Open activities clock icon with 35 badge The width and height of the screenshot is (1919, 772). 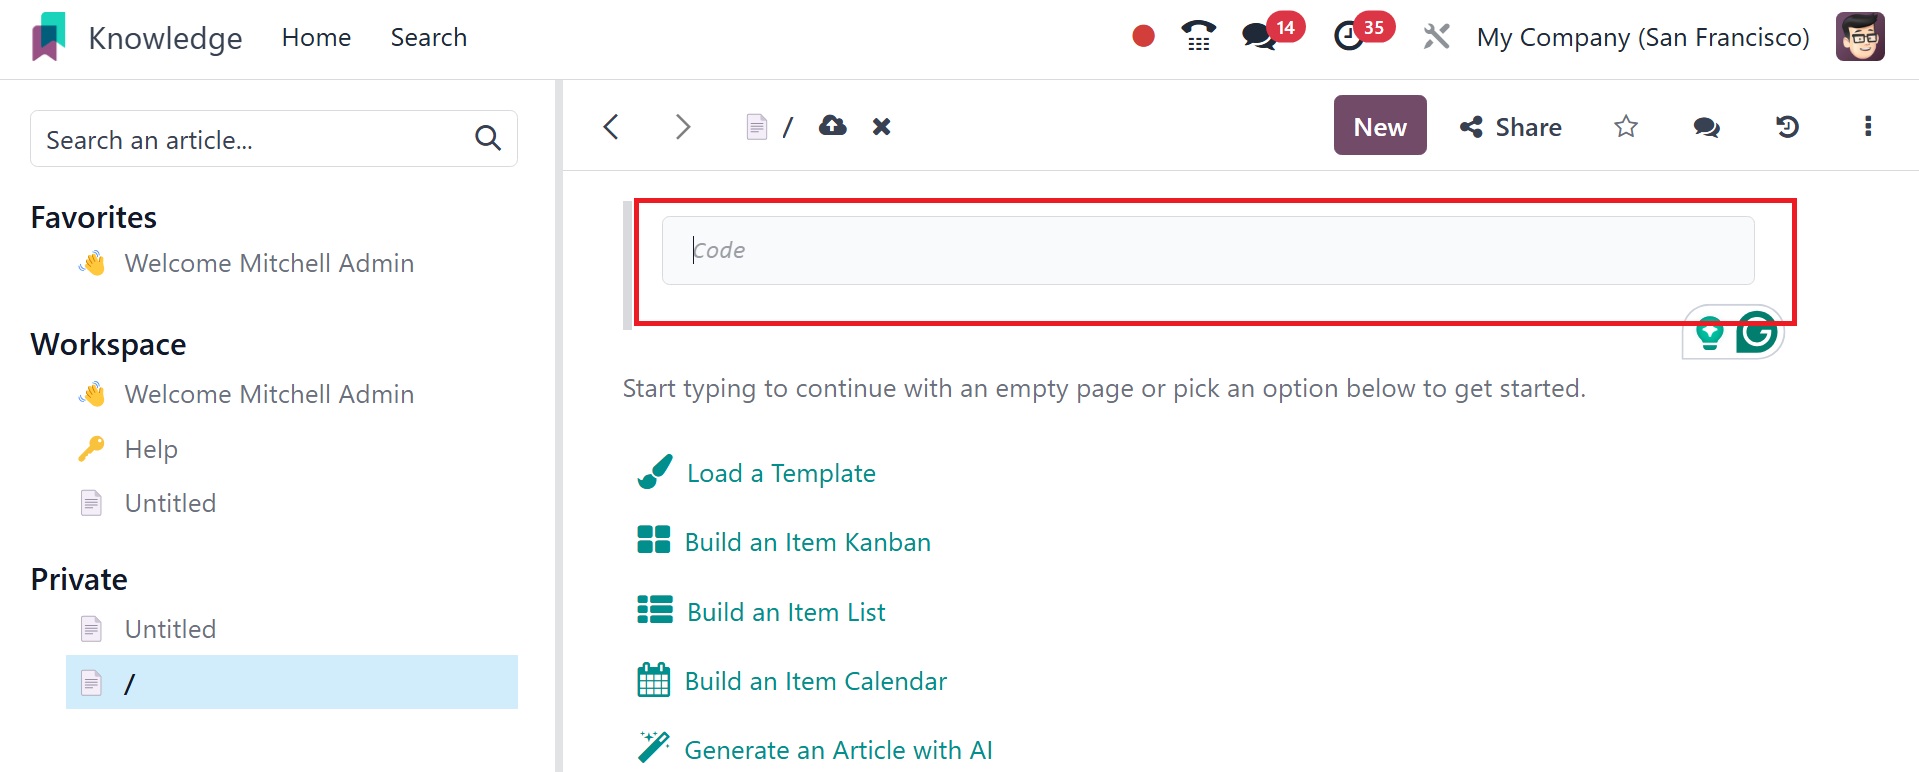pos(1350,37)
